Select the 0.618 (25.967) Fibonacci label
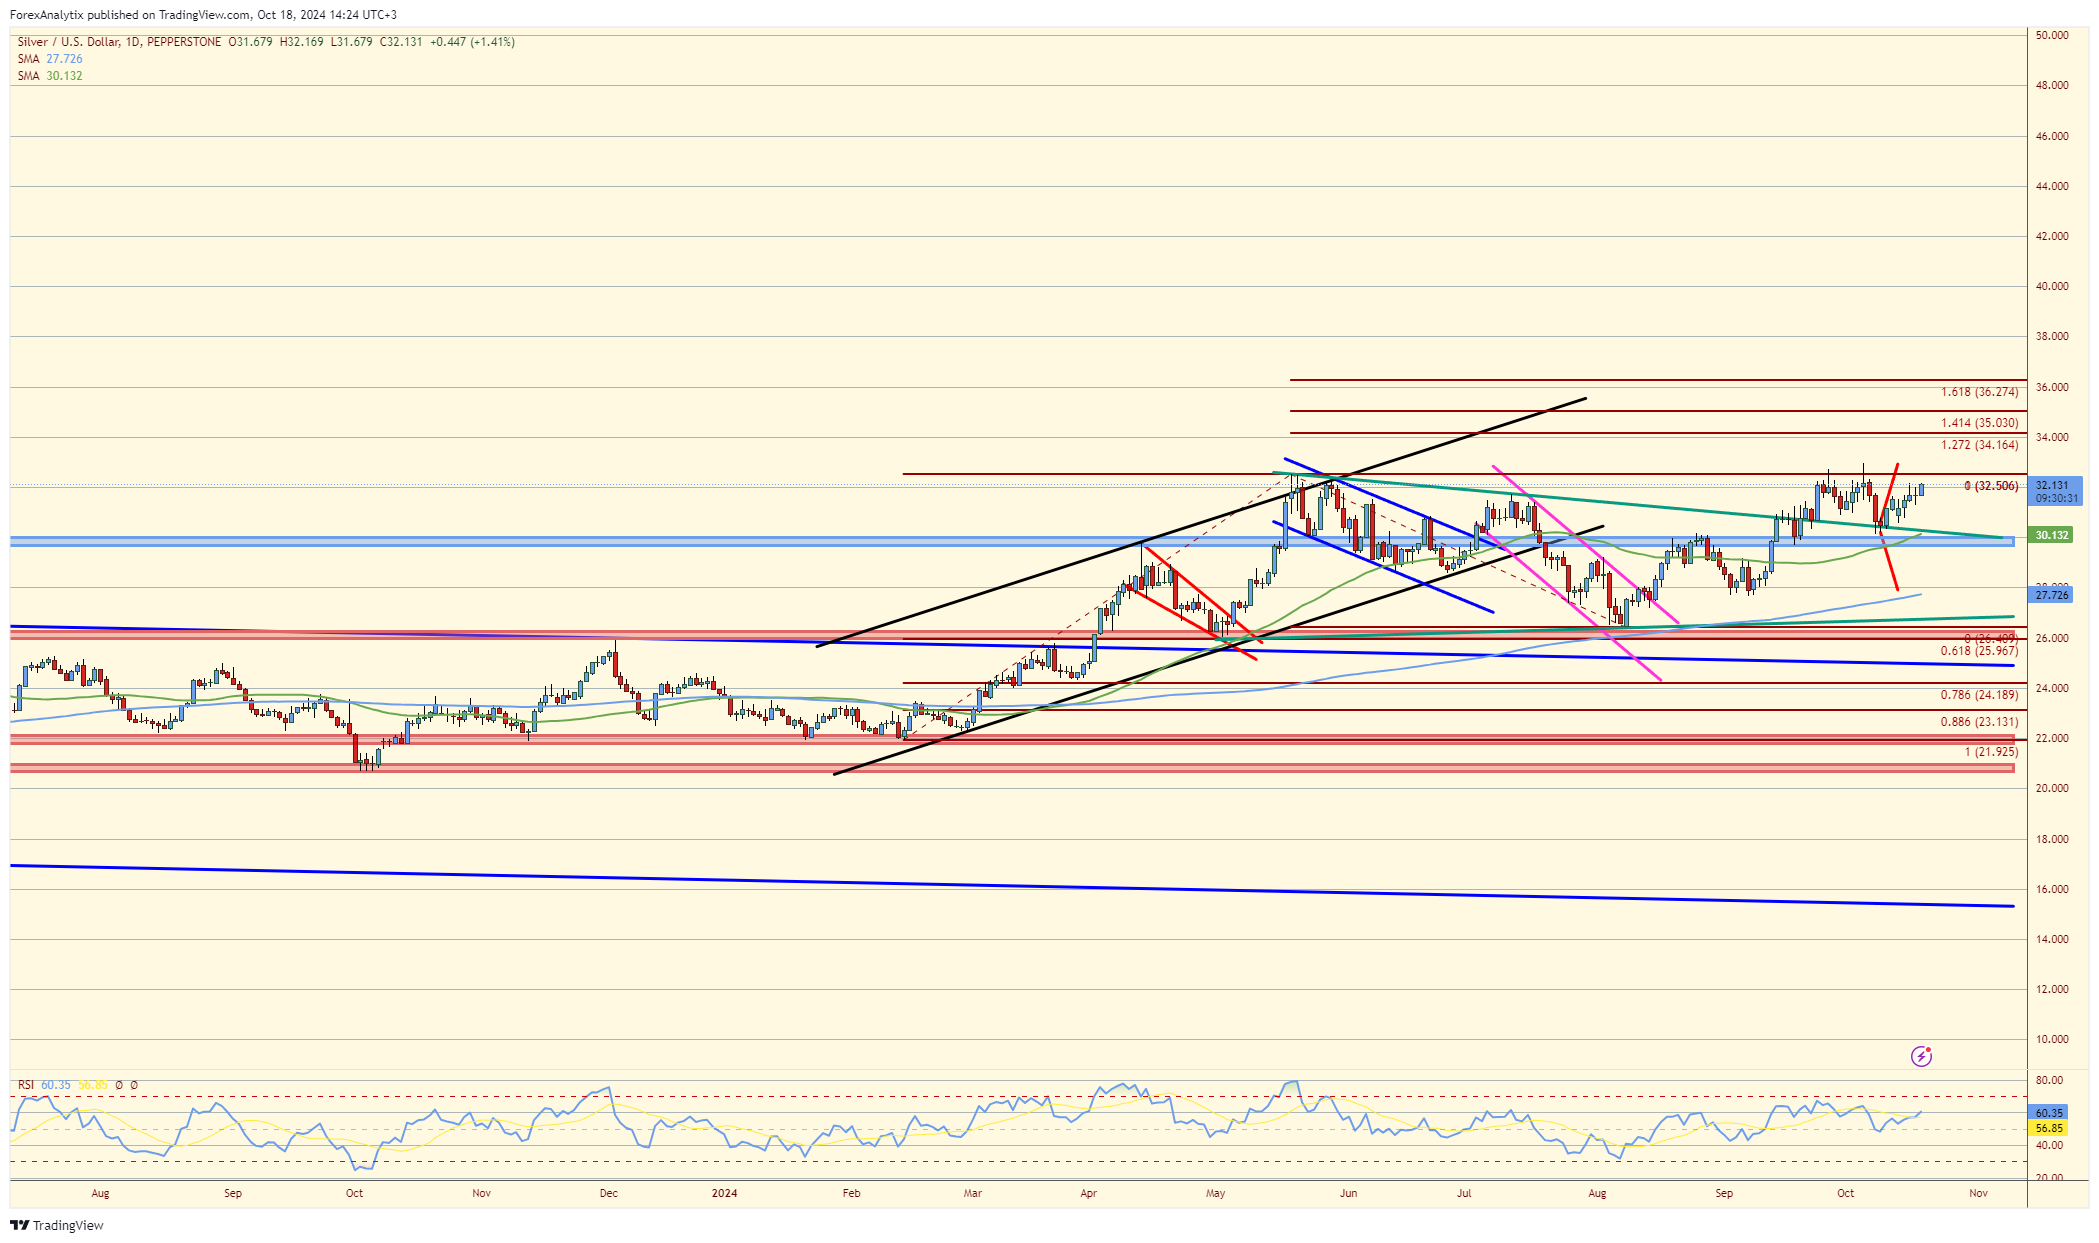This screenshot has height=1243, width=2099. (x=1980, y=651)
